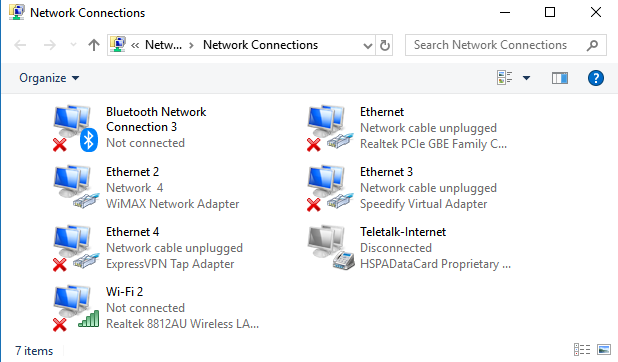Close the Network Connections window
The width and height of the screenshot is (618, 362).
point(596,12)
